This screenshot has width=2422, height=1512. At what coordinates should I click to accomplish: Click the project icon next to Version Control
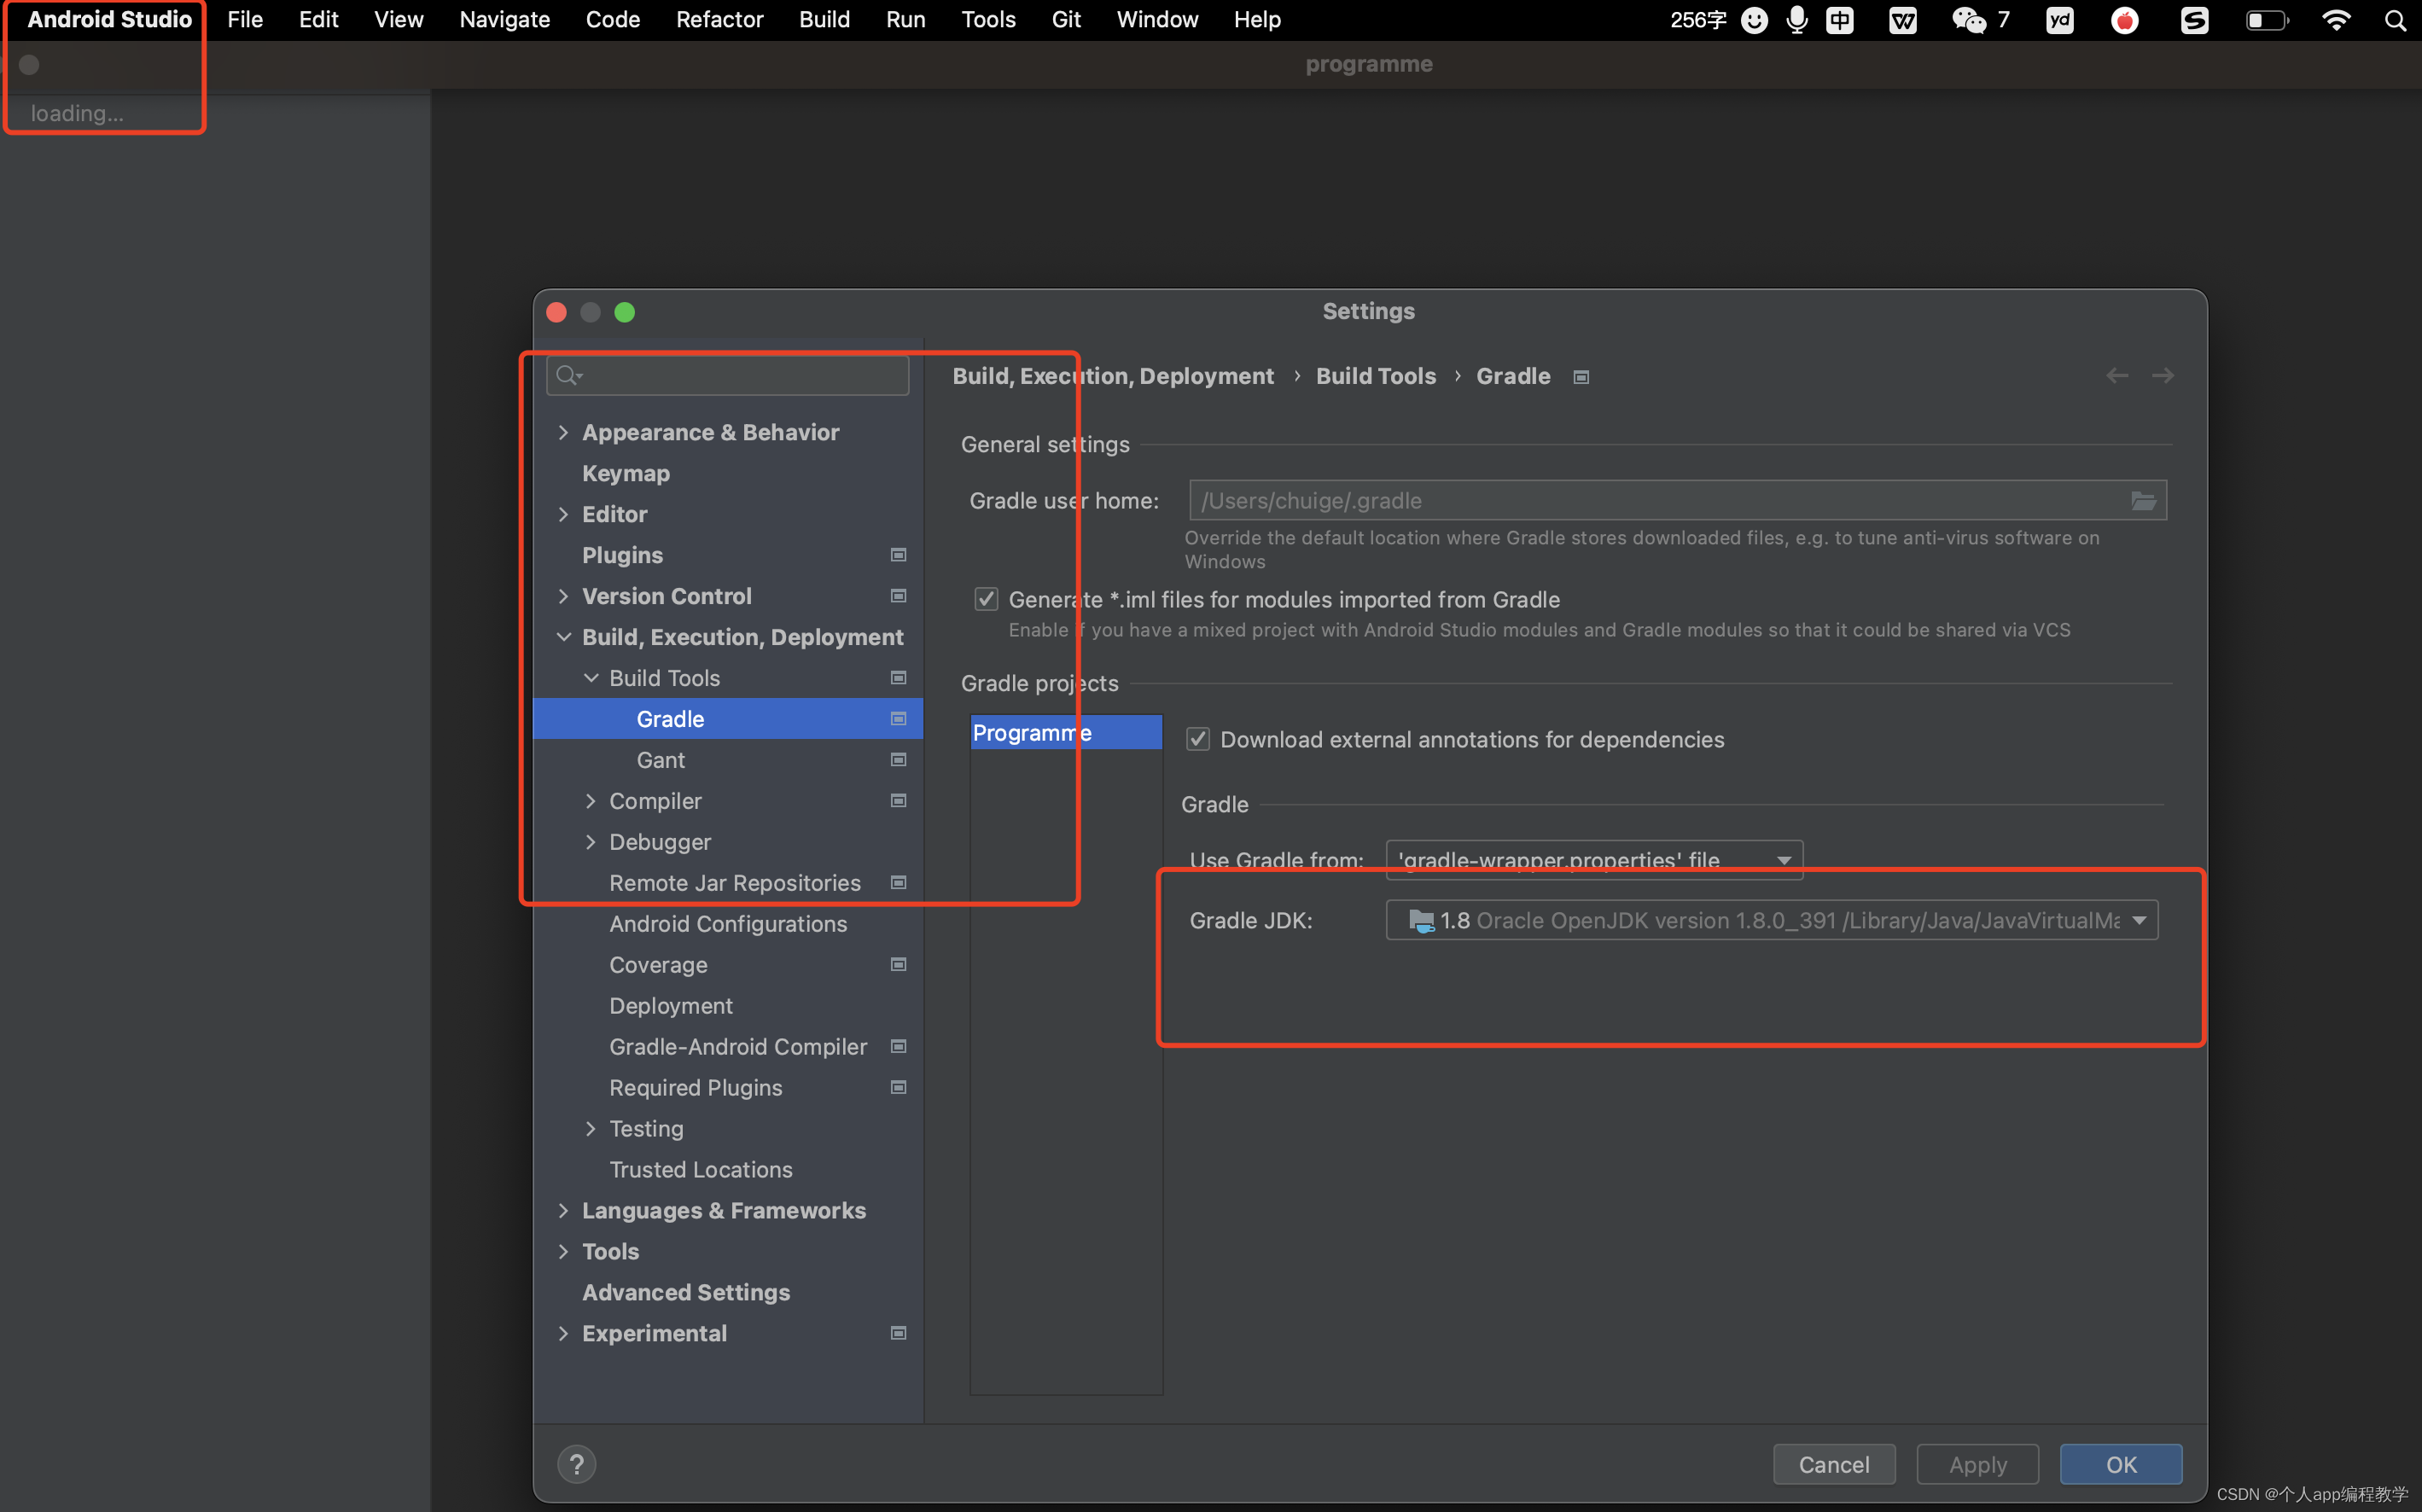[898, 596]
